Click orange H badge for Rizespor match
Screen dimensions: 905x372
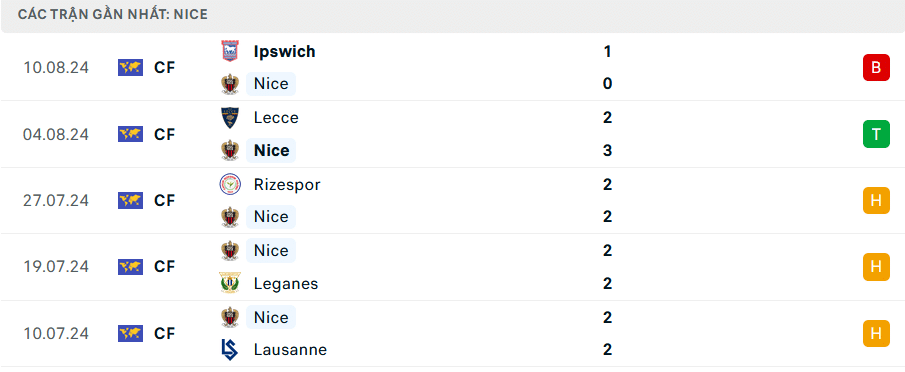point(876,201)
